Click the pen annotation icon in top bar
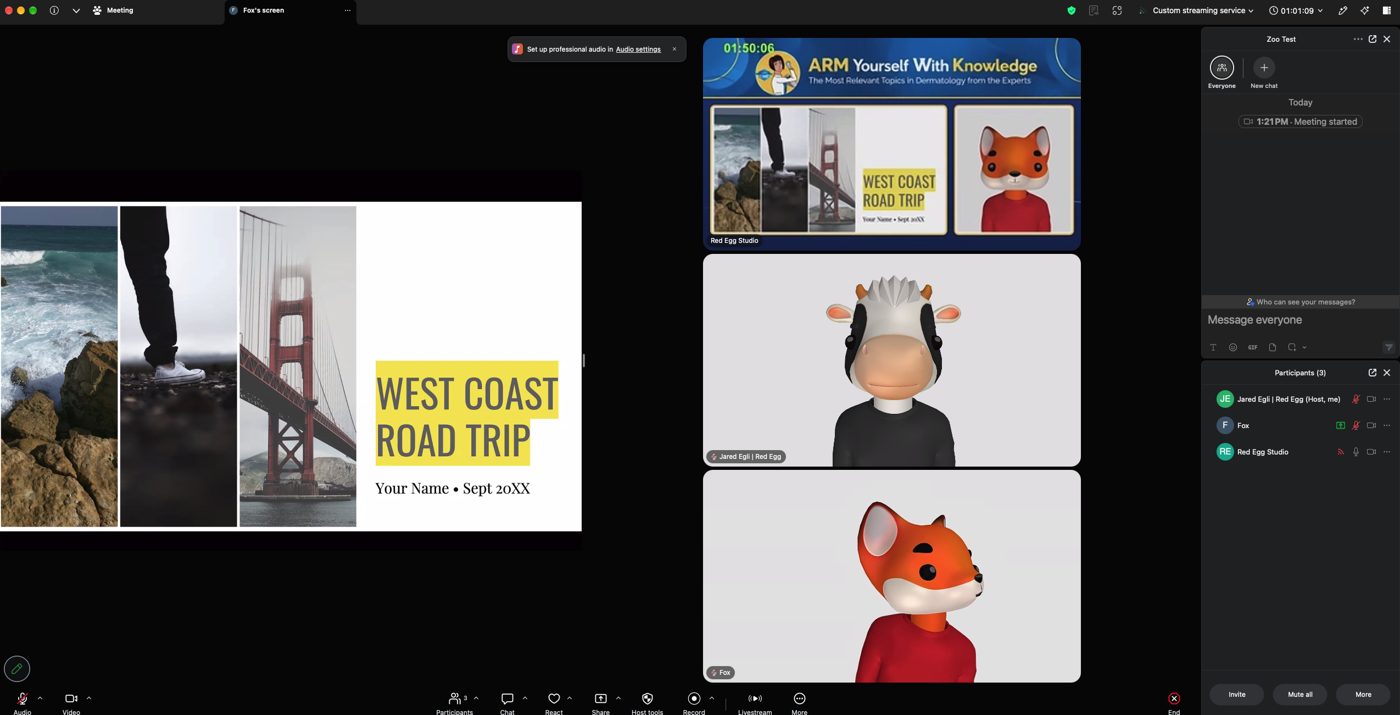Viewport: 1400px width, 715px height. (1343, 10)
